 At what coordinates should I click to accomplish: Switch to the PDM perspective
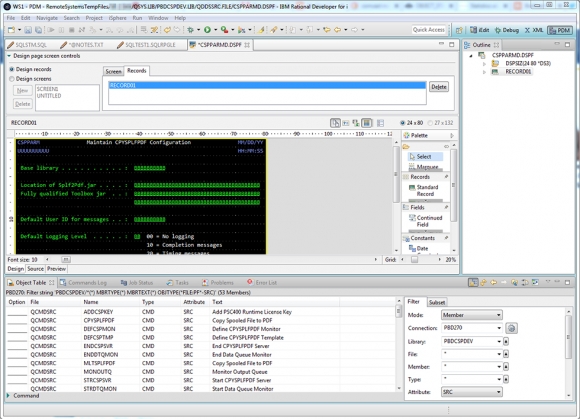coord(560,30)
